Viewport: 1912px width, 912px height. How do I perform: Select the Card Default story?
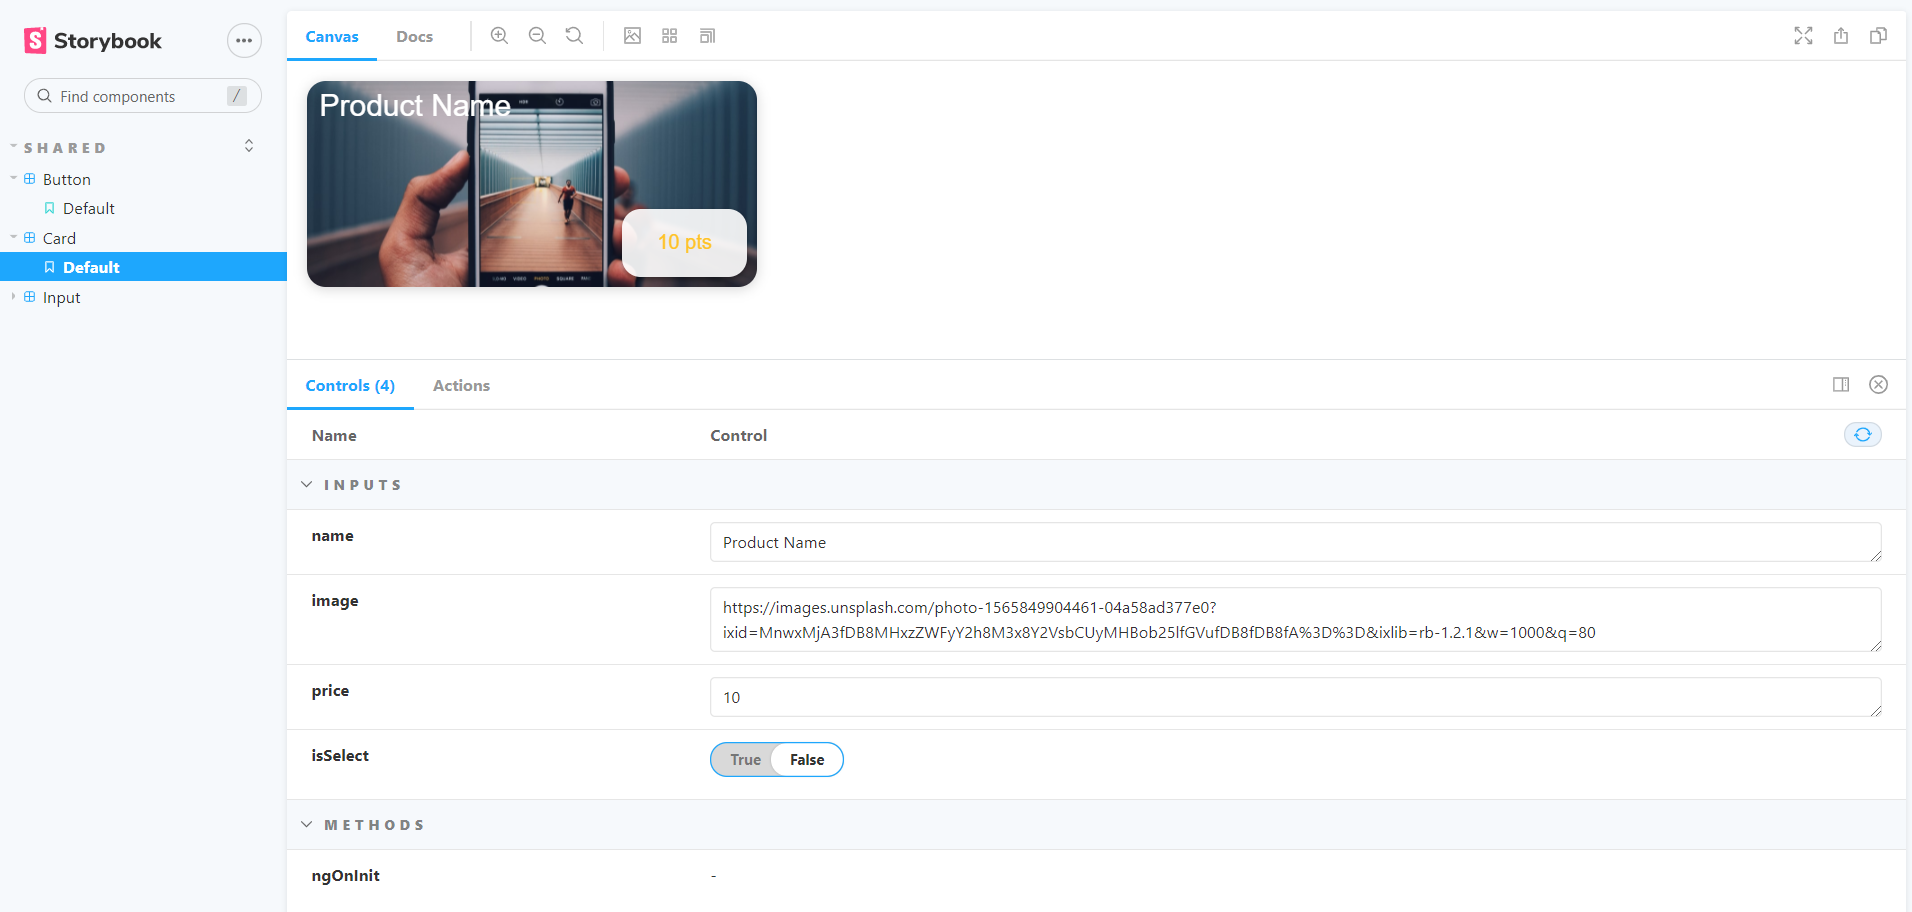pyautogui.click(x=143, y=267)
